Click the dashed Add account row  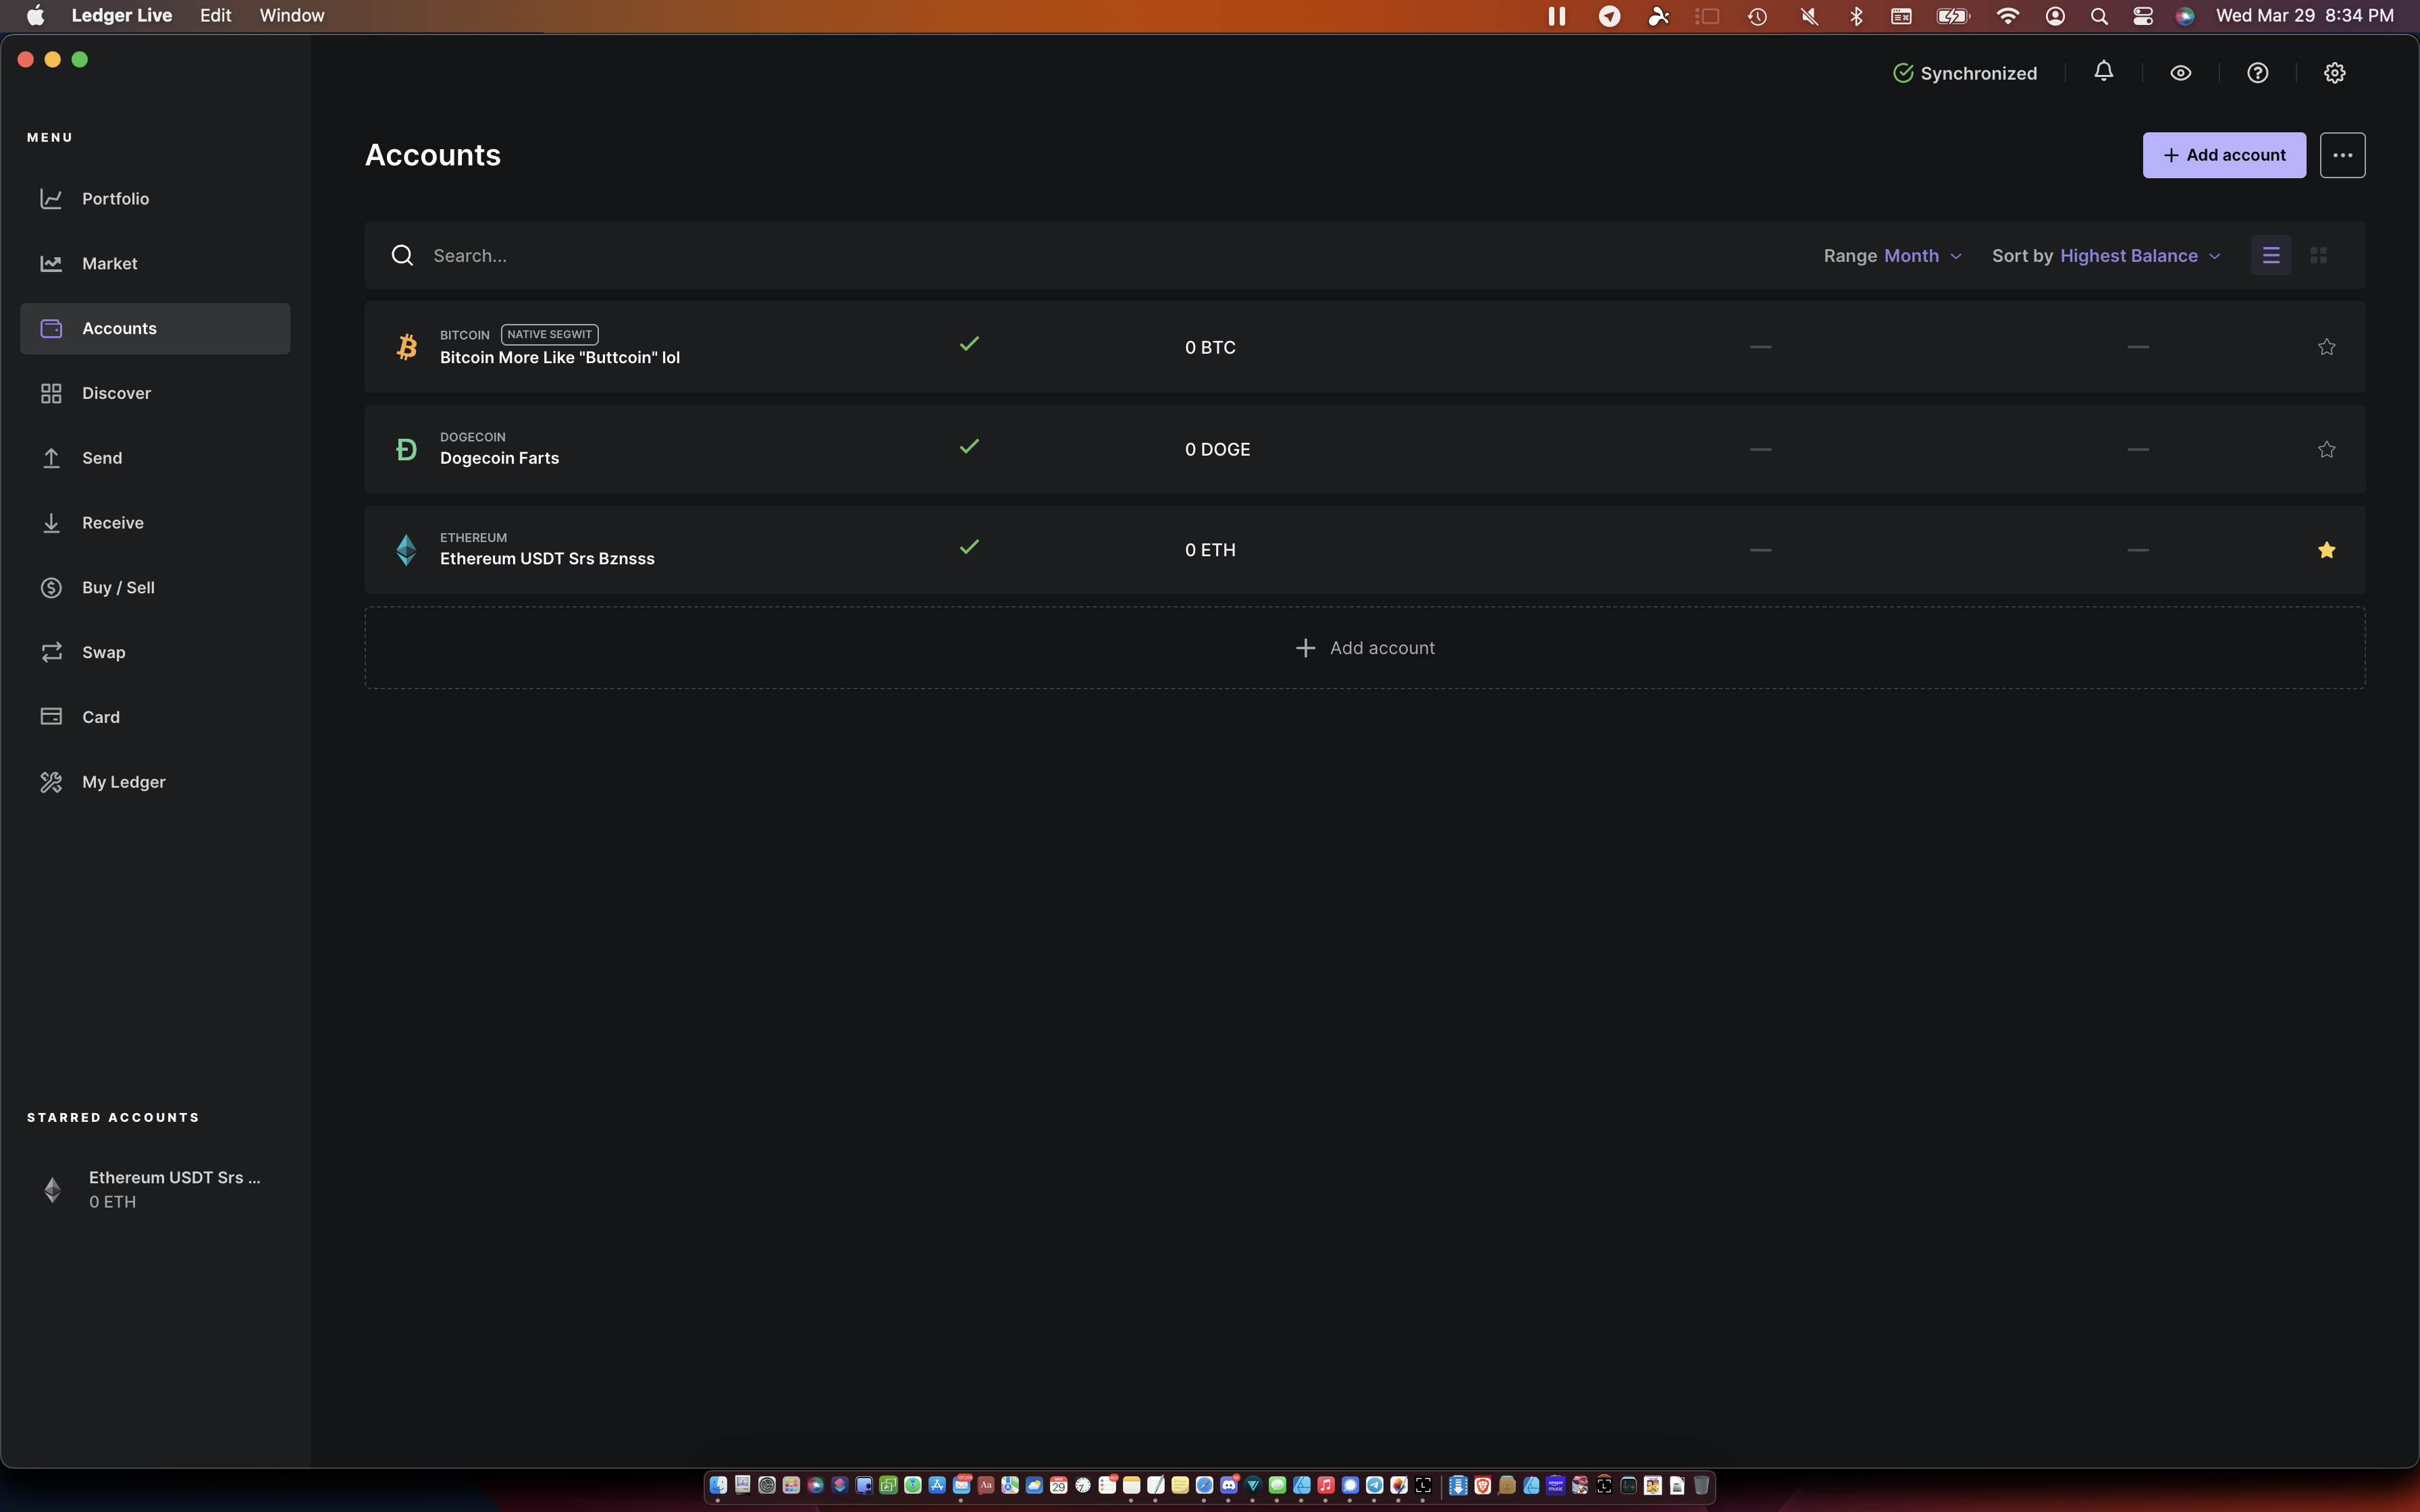pyautogui.click(x=1364, y=648)
